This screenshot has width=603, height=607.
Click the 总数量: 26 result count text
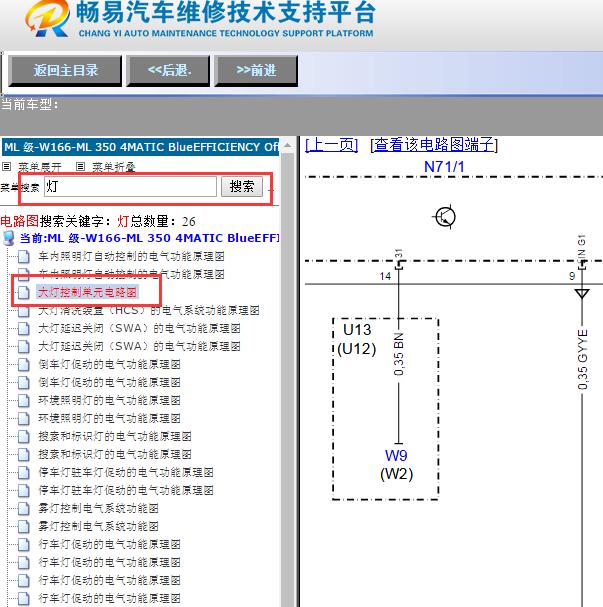tap(163, 221)
